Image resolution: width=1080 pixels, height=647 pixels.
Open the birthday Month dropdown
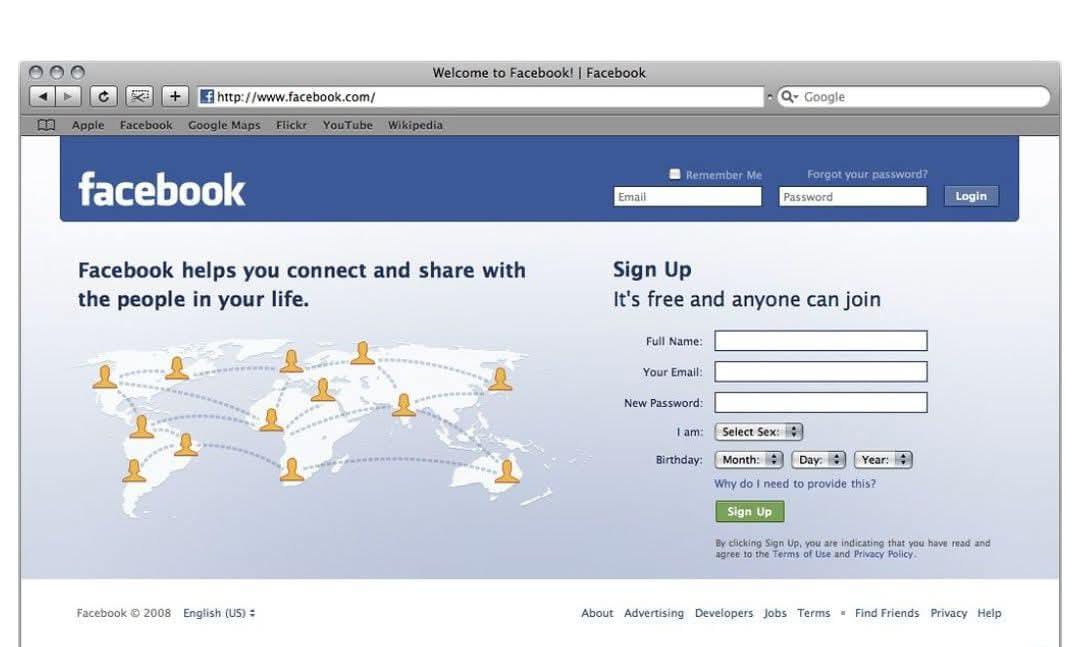(x=749, y=460)
